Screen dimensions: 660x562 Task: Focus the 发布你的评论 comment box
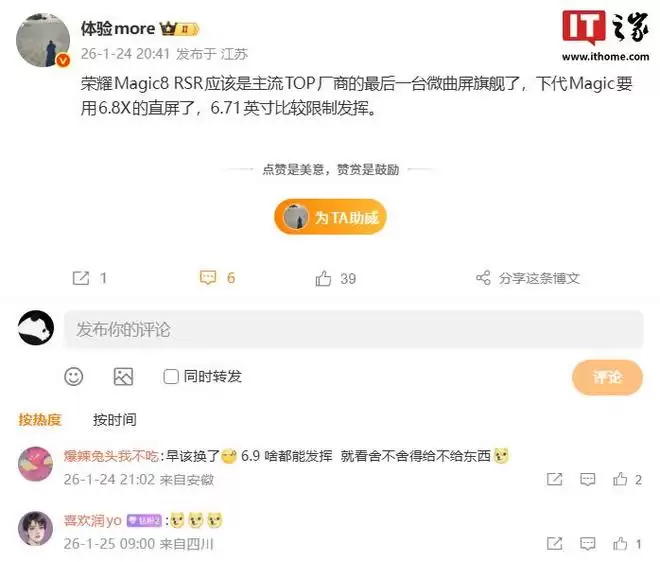354,329
